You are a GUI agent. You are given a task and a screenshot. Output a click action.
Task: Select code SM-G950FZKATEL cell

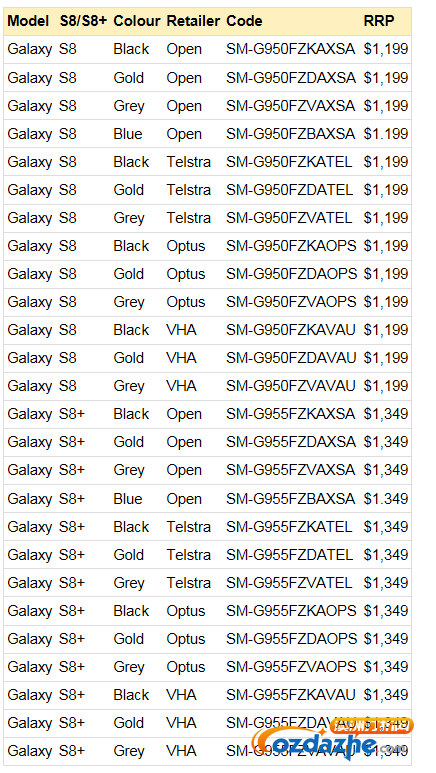[289, 162]
